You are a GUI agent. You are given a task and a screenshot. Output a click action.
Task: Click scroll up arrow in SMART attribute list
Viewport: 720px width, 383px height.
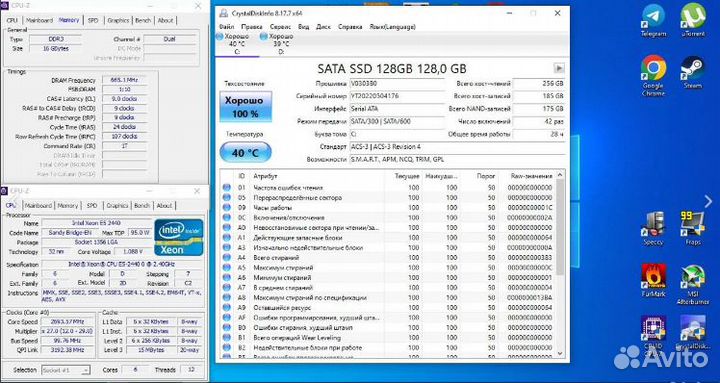[560, 175]
